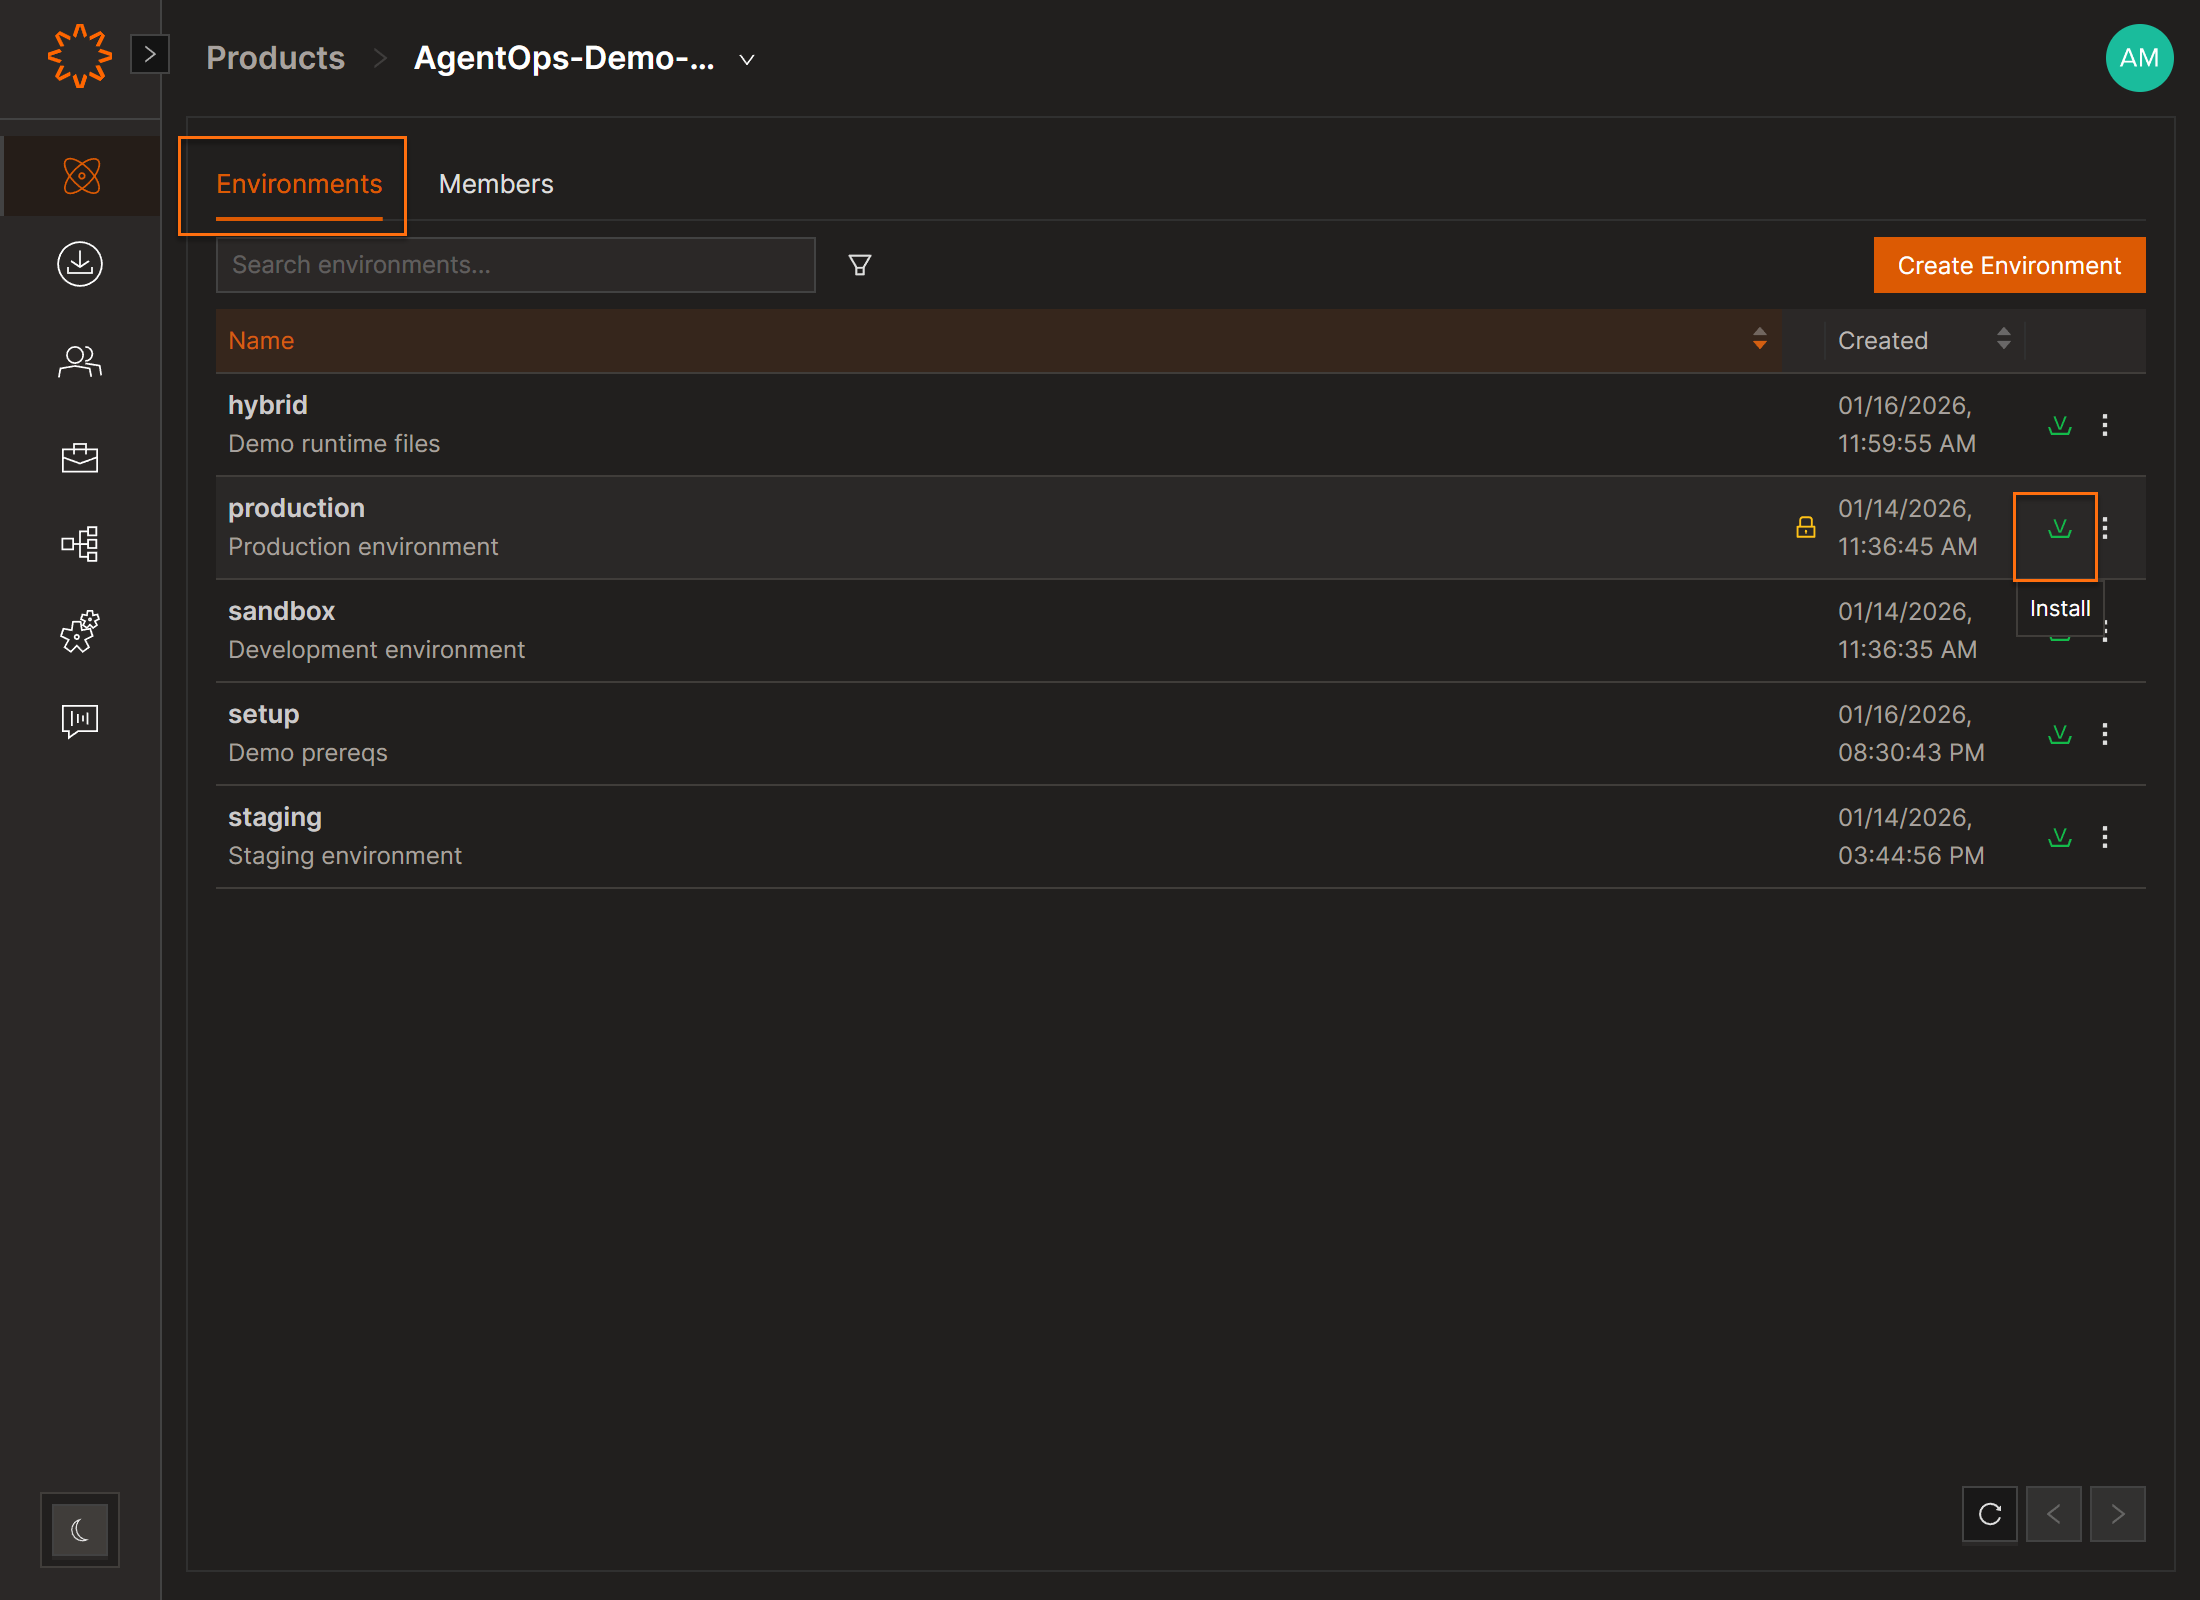Screen dimensions: 2200x1600
Task: Click the Create Environment button
Action: (x=2008, y=265)
